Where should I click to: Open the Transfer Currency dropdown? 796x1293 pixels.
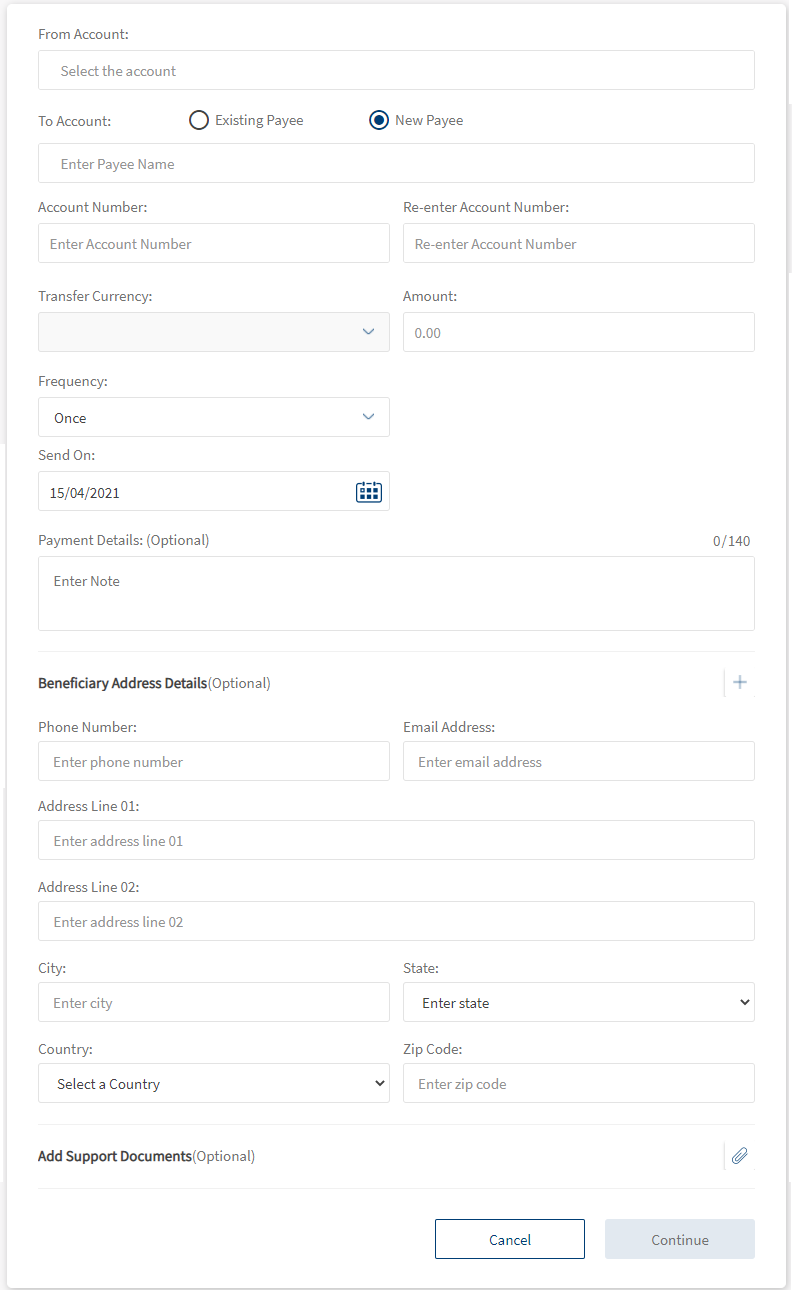(x=213, y=332)
